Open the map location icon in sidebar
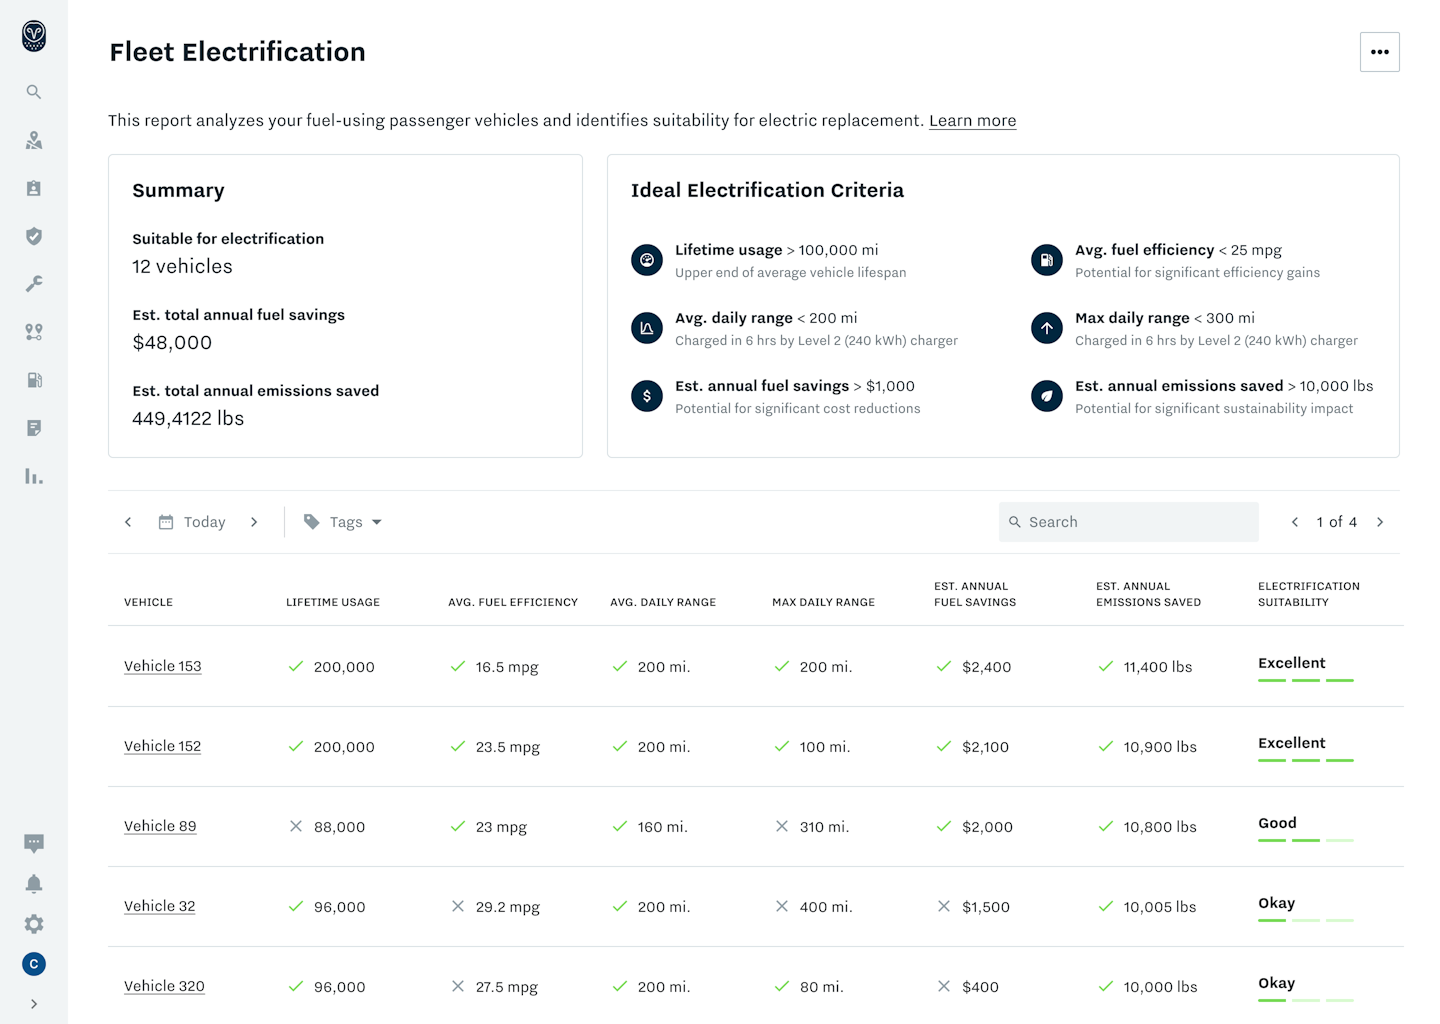The image size is (1440, 1024). 34,140
